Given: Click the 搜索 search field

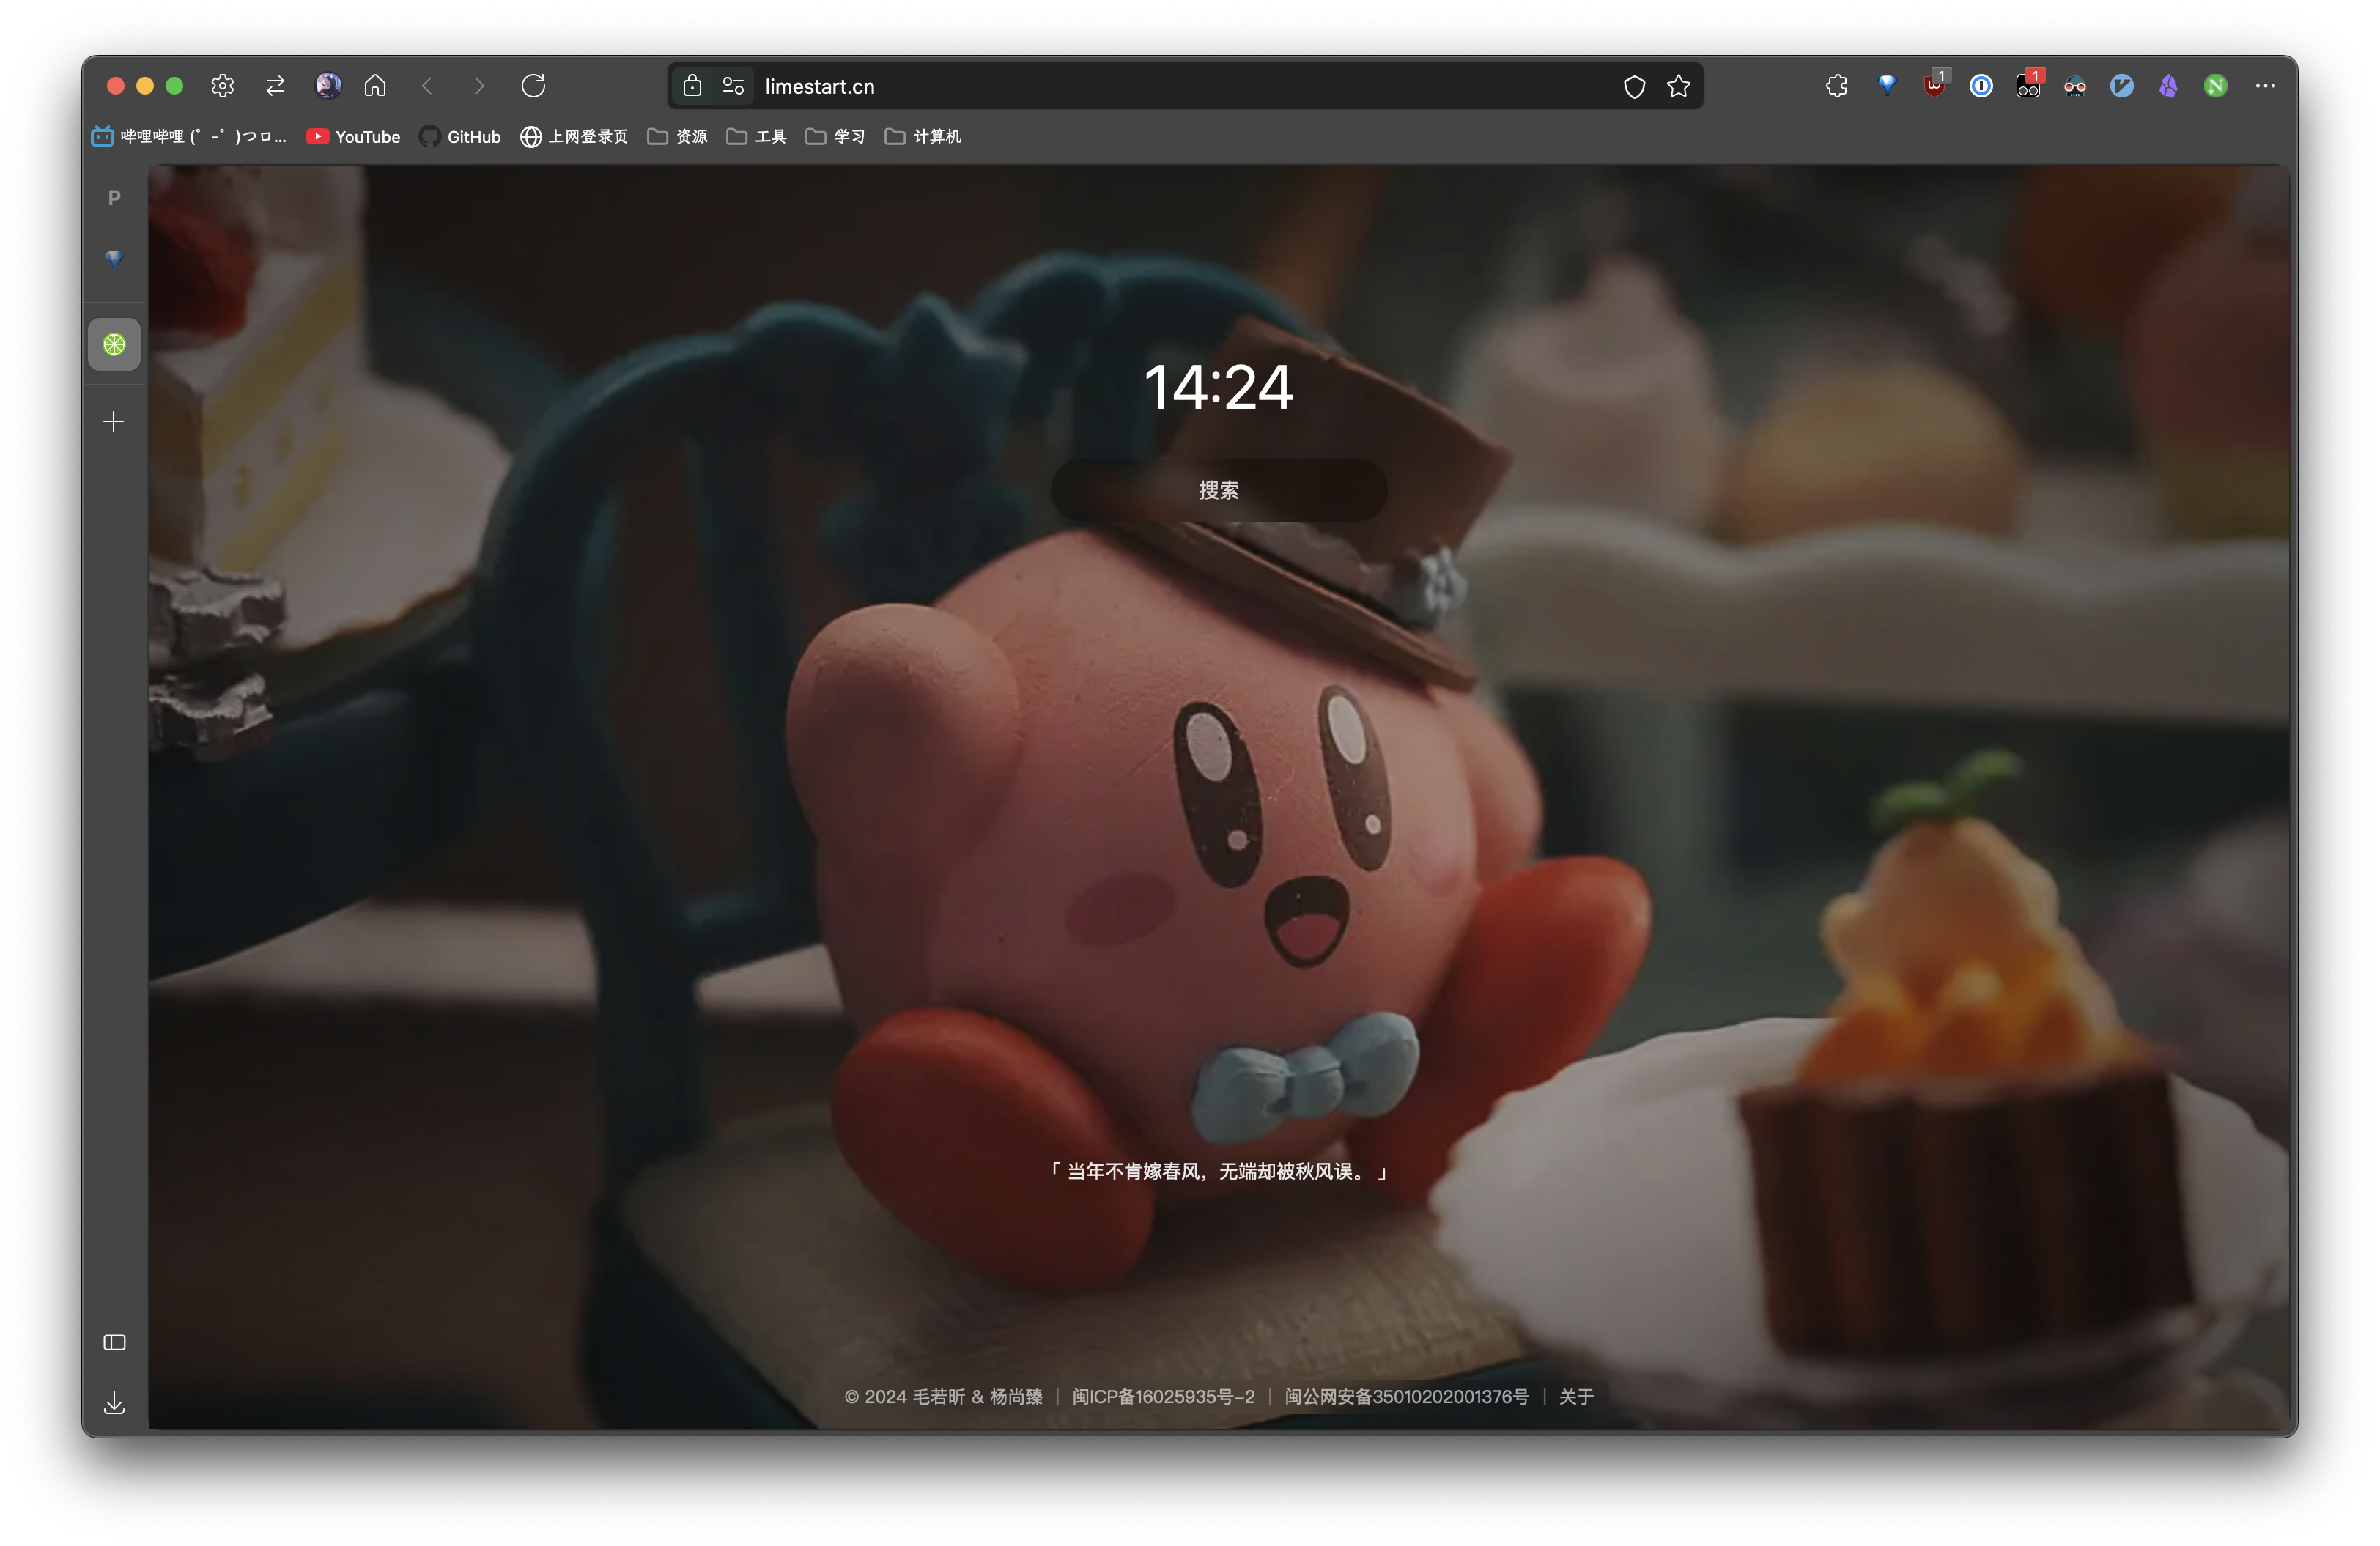Looking at the screenshot, I should [1218, 491].
